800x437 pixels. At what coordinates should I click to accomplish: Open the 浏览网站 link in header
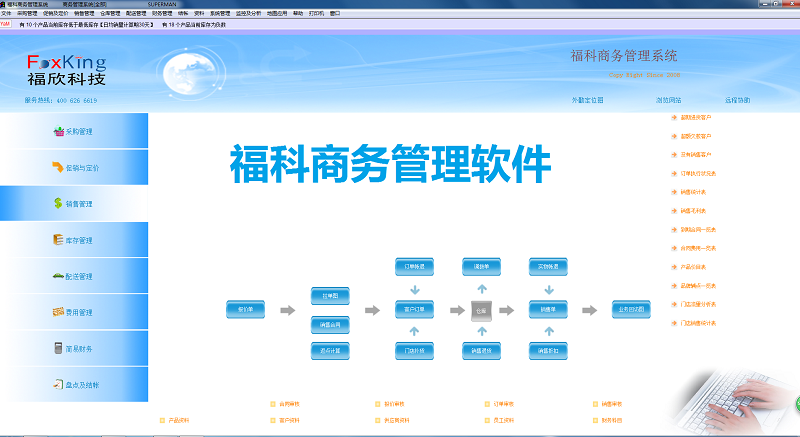click(668, 100)
